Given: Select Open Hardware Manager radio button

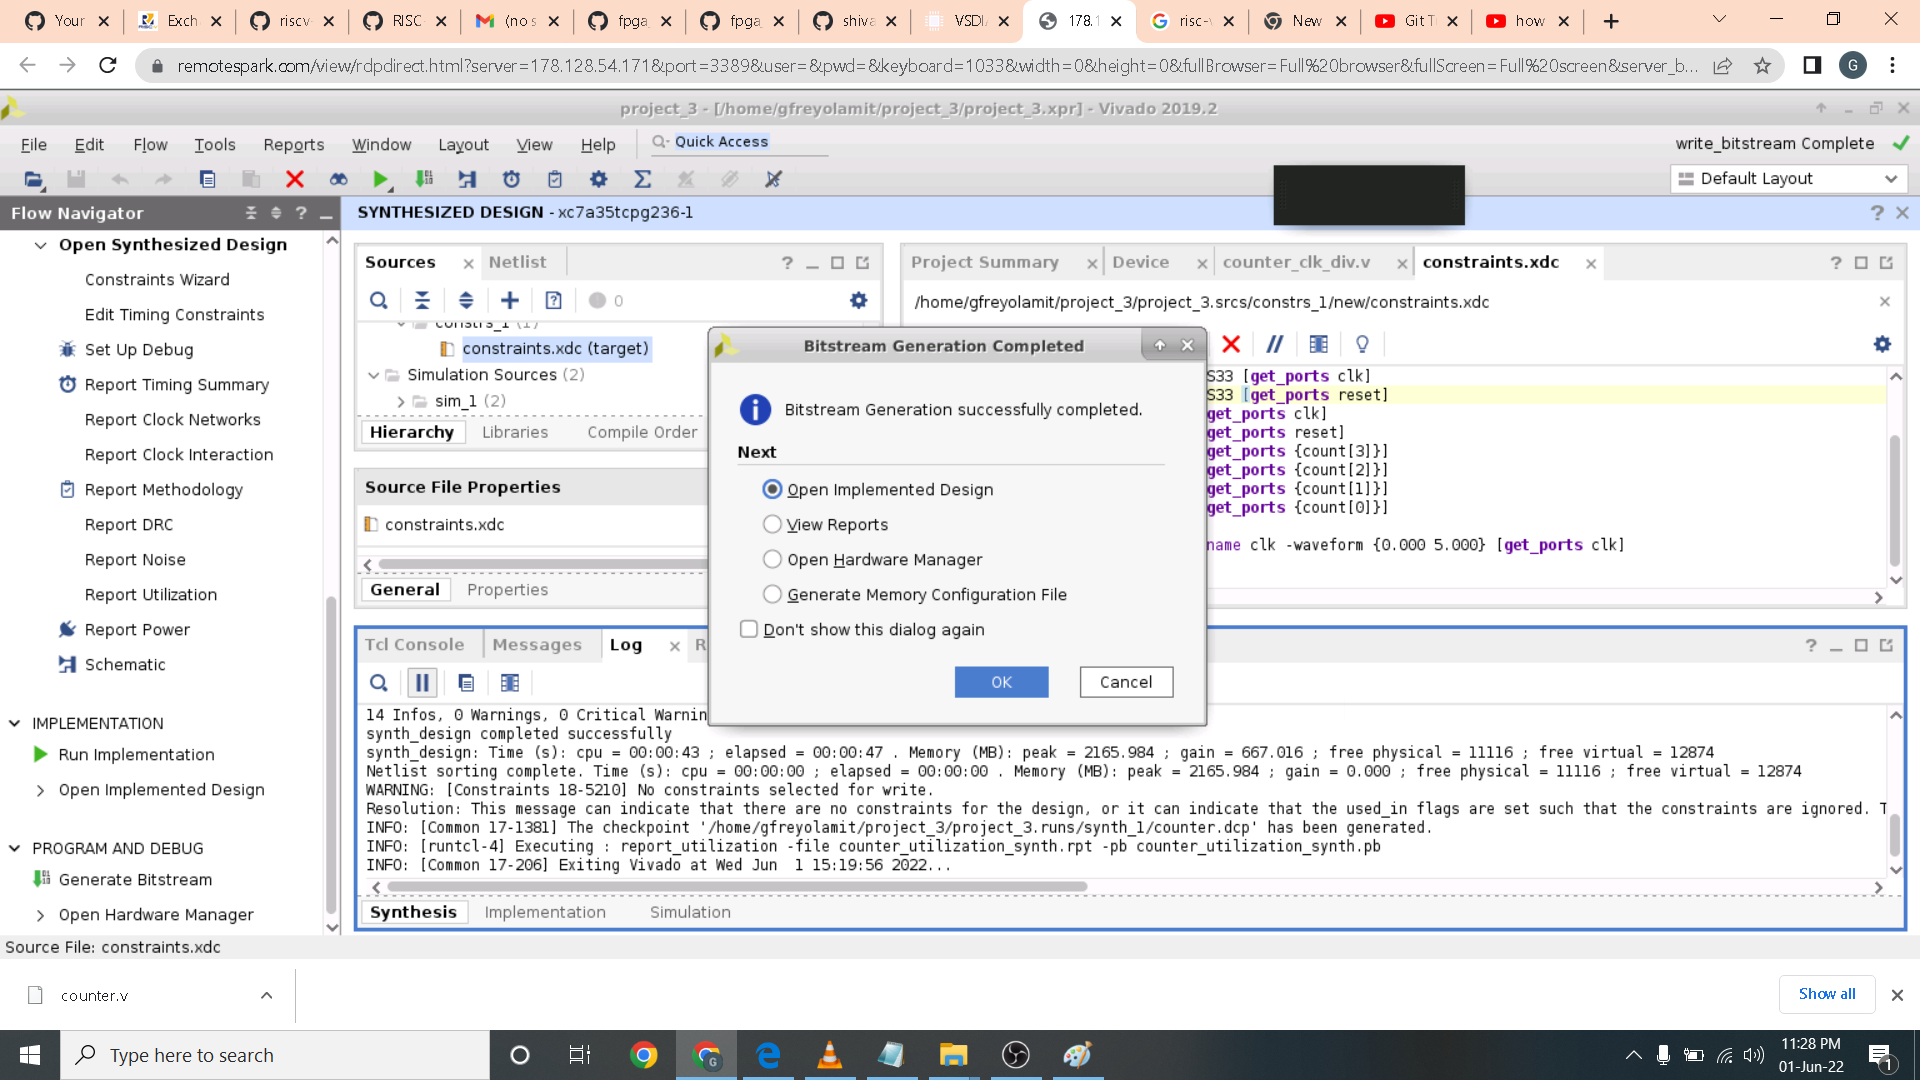Looking at the screenshot, I should (772, 559).
